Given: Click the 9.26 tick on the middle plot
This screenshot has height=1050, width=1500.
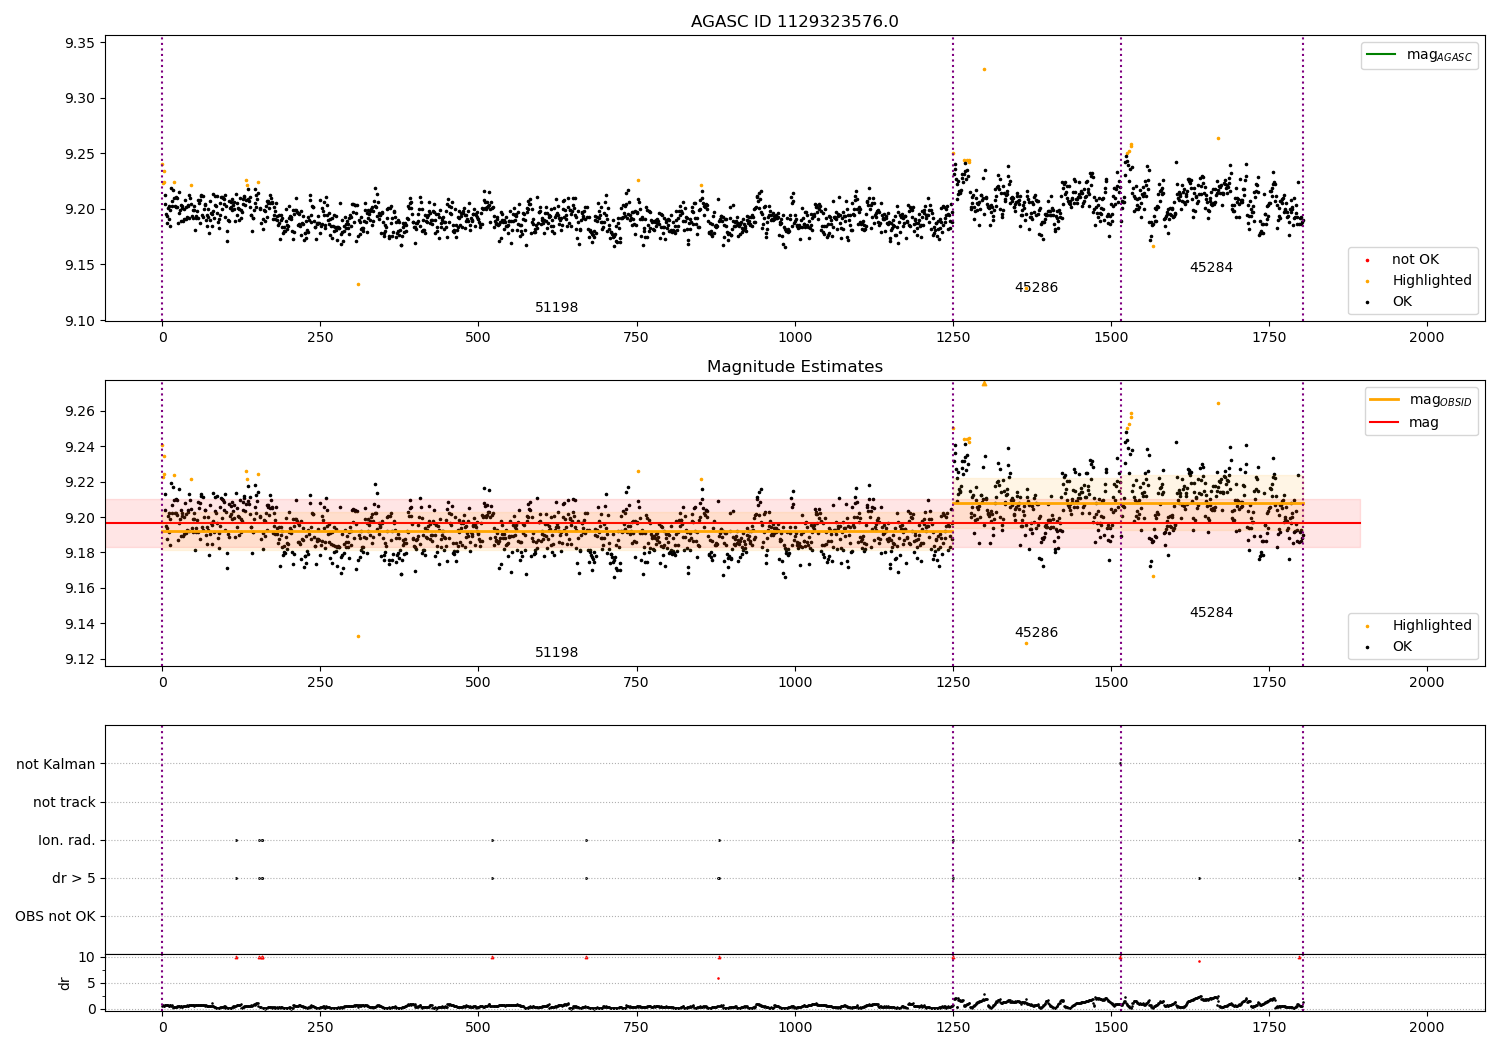Looking at the screenshot, I should [80, 412].
